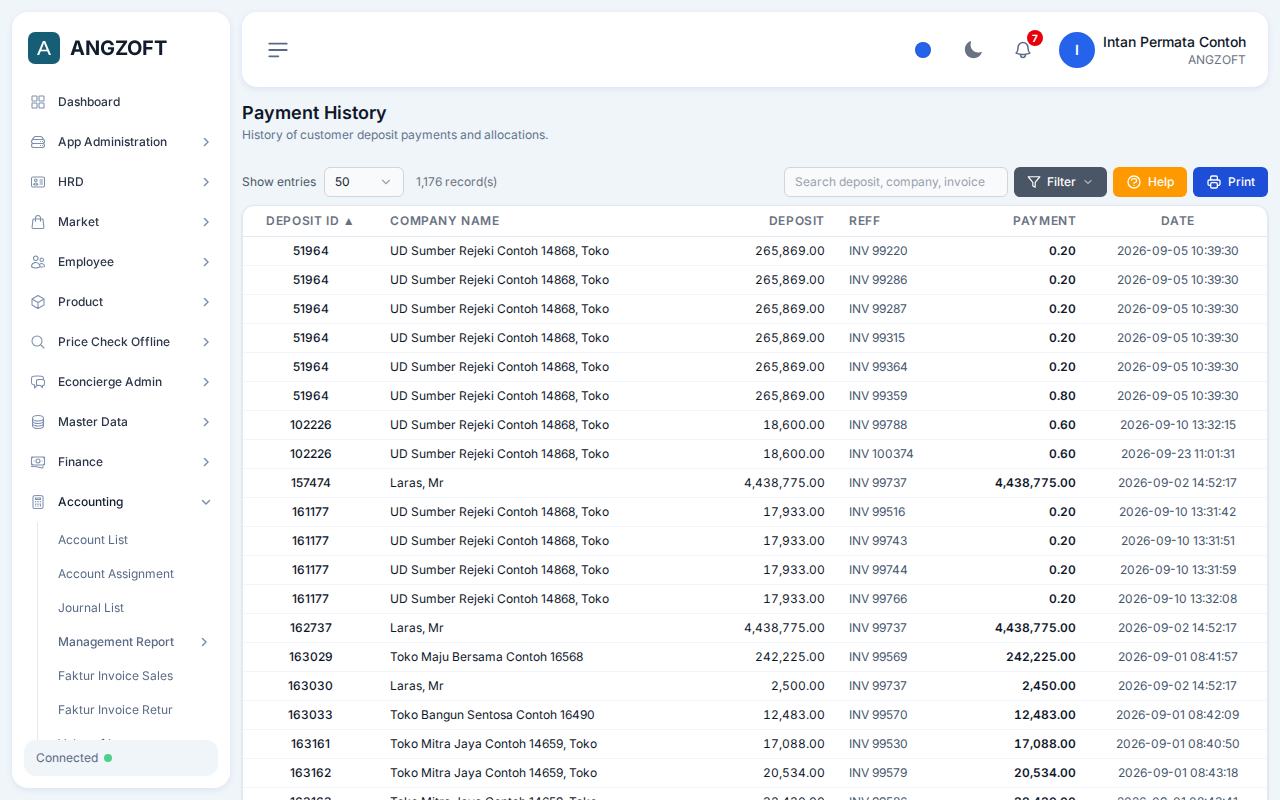
Task: Select reference INV 100374
Action: coord(881,454)
